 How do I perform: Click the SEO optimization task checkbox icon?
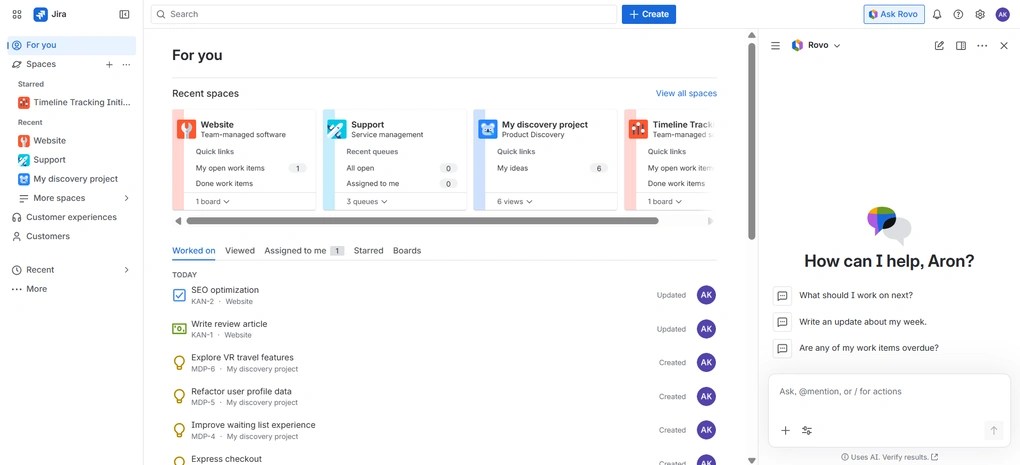[x=180, y=295]
